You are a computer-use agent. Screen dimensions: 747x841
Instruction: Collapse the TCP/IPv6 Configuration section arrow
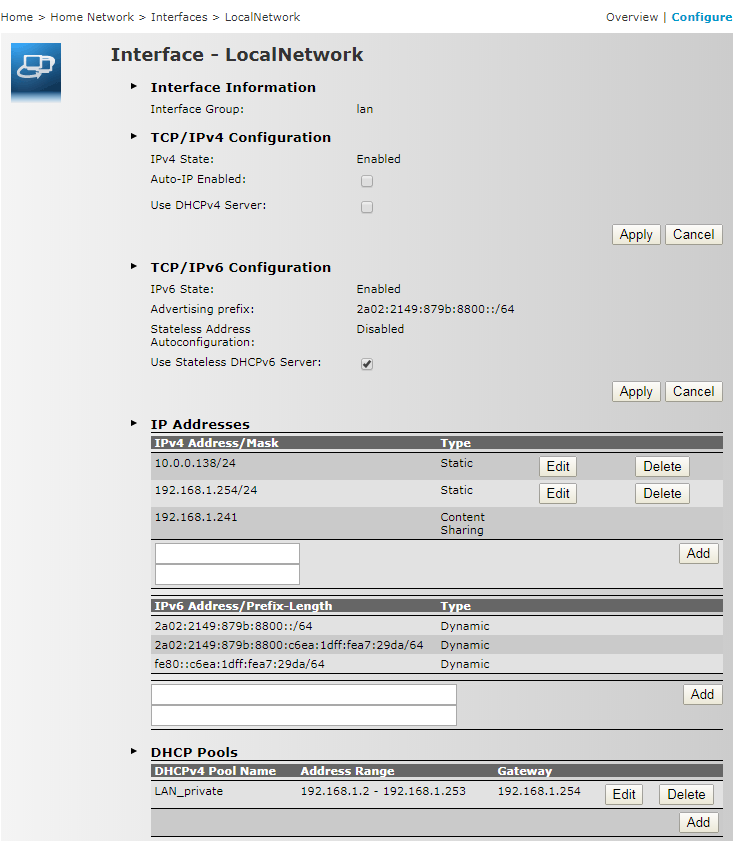(134, 267)
